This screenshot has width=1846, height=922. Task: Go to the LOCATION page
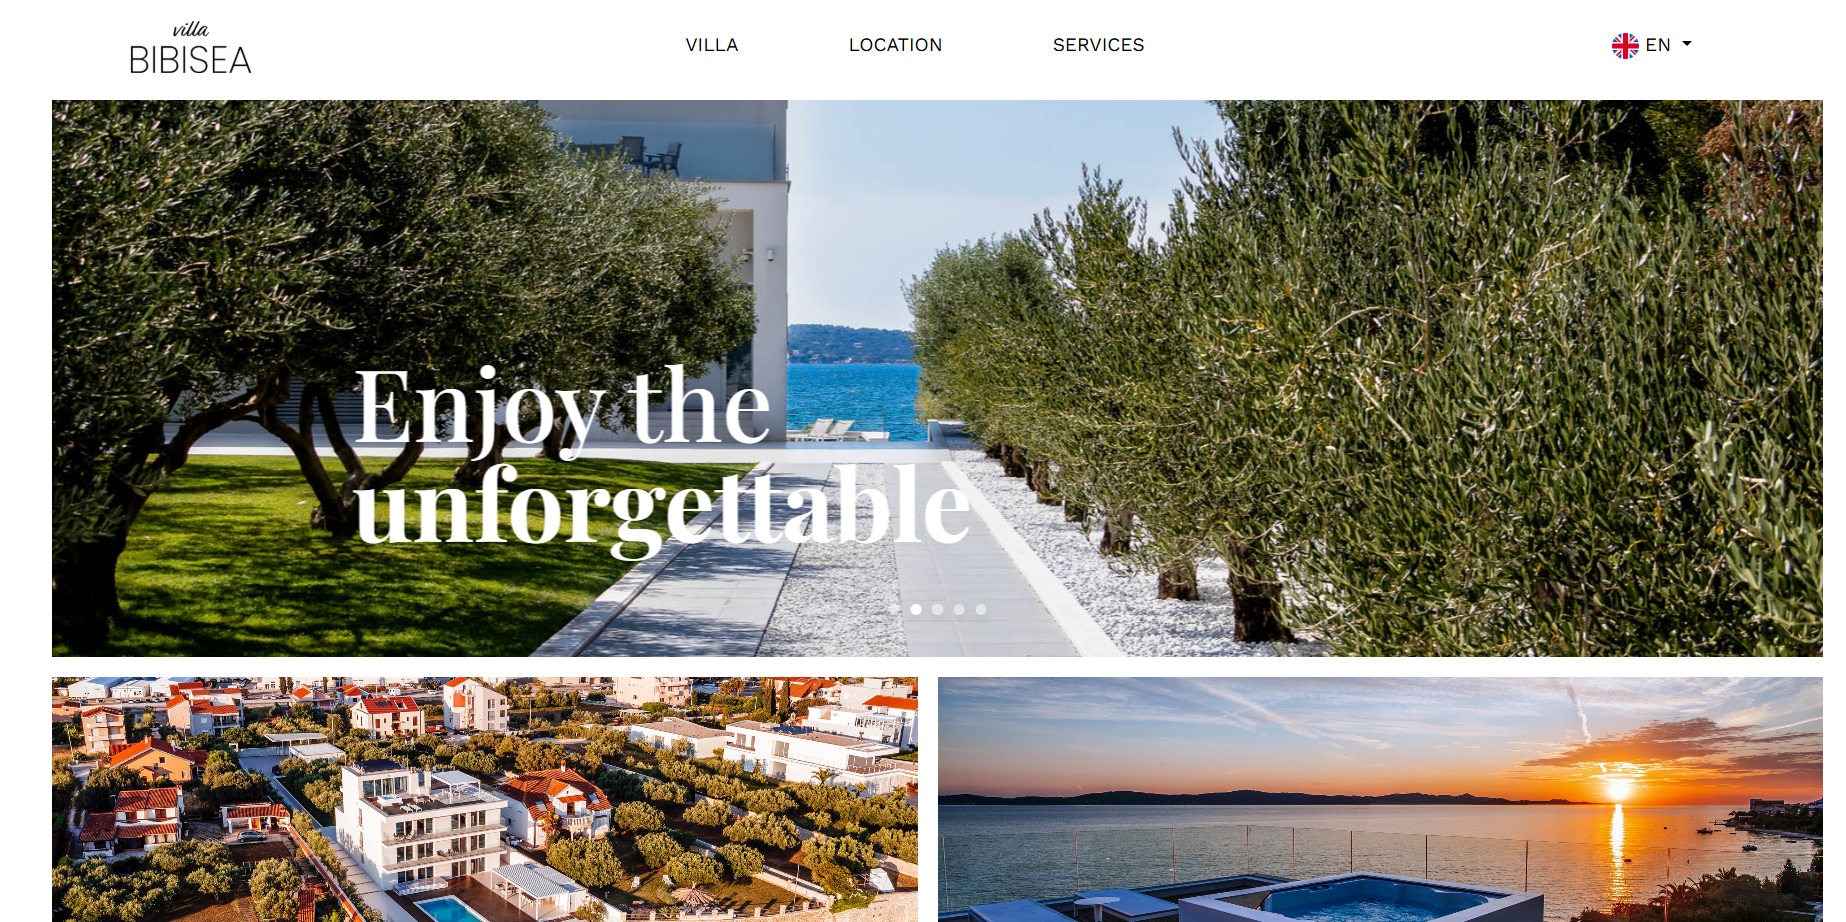pyautogui.click(x=896, y=45)
